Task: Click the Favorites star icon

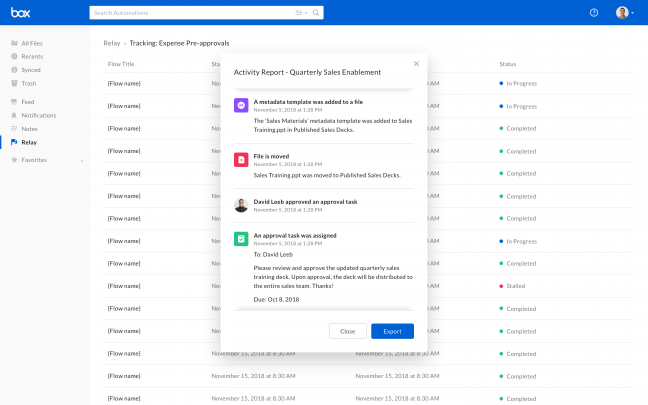Action: (x=14, y=160)
